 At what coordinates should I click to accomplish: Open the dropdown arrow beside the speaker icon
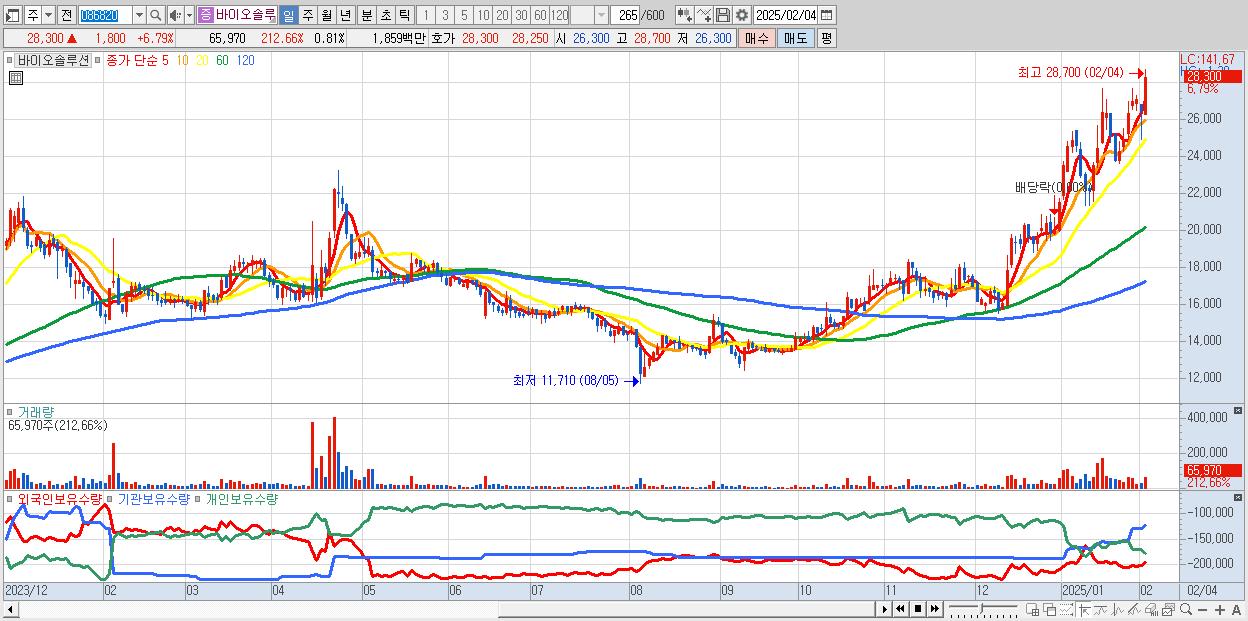189,15
